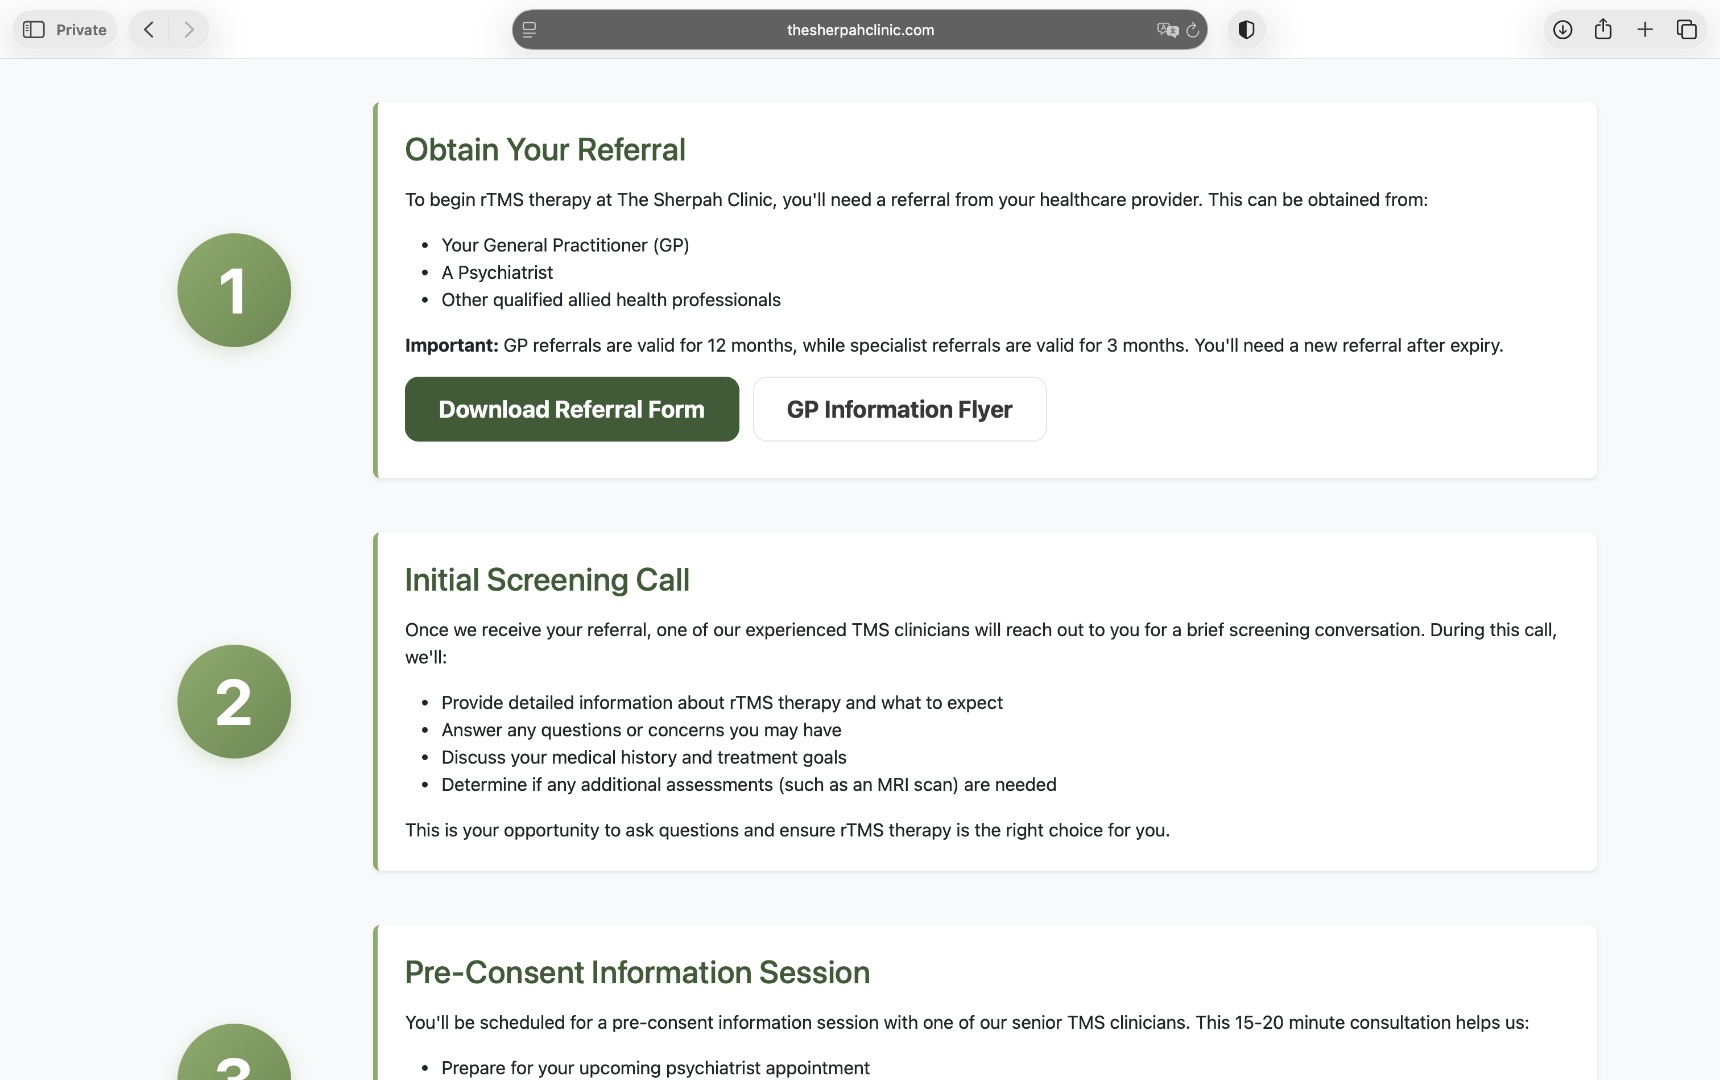
Task: Show the tab overview
Action: [1687, 30]
